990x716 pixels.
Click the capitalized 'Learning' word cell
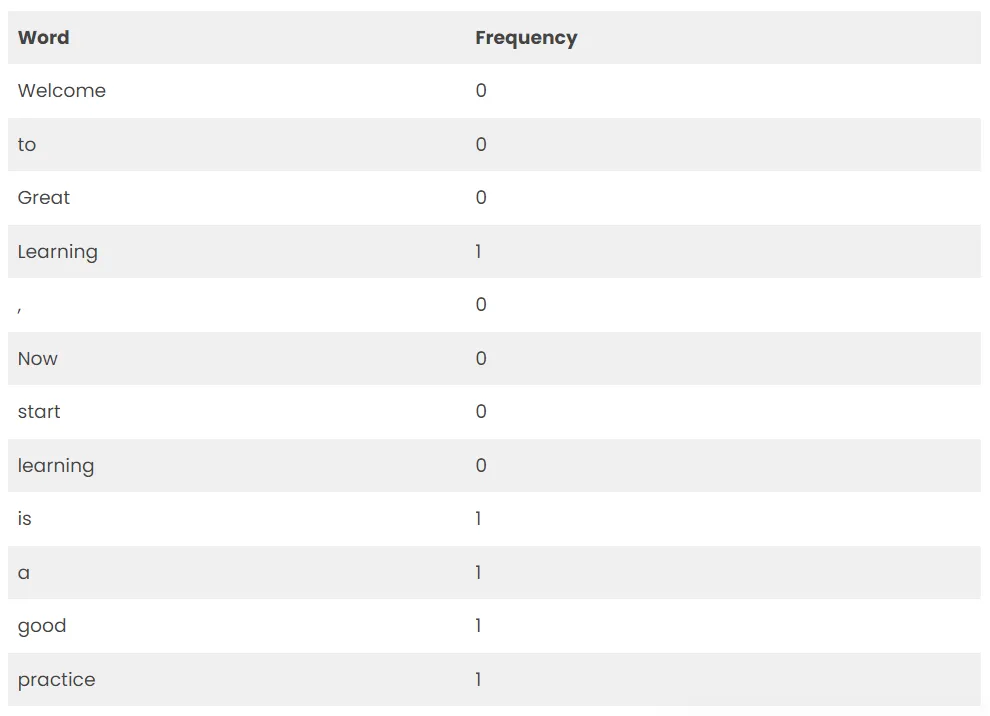click(58, 252)
